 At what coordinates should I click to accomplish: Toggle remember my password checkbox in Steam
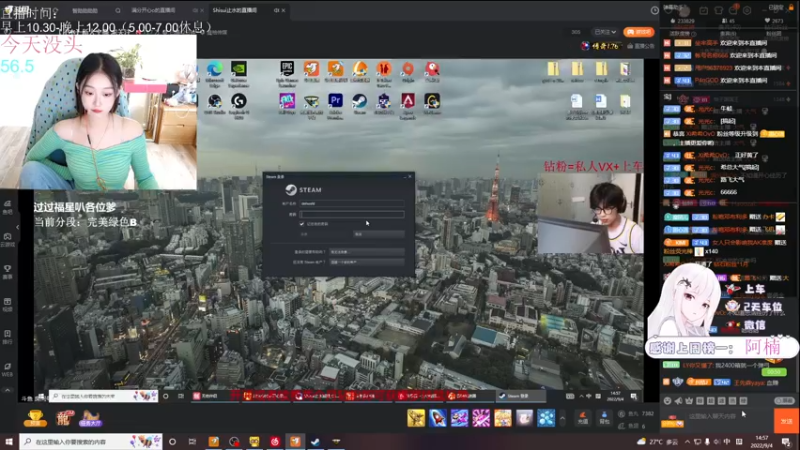(x=302, y=223)
